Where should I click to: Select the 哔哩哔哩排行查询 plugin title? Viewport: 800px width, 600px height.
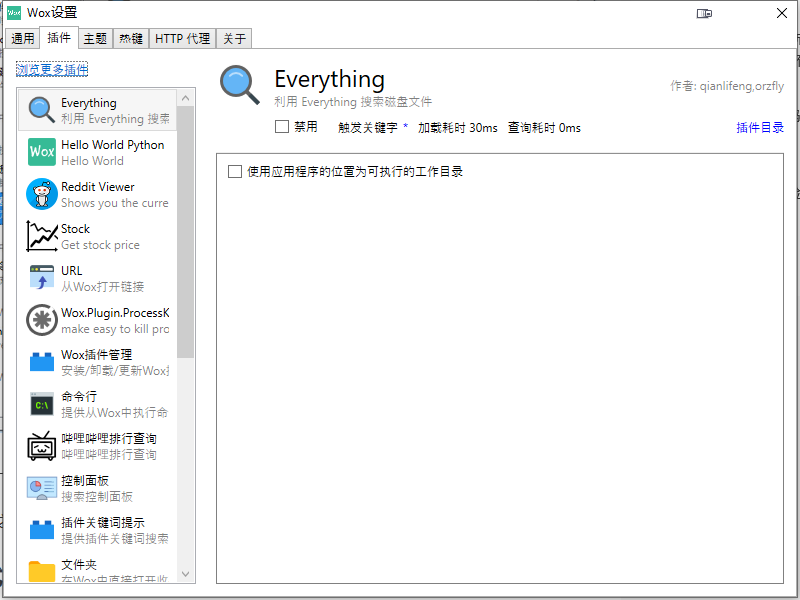(109, 438)
